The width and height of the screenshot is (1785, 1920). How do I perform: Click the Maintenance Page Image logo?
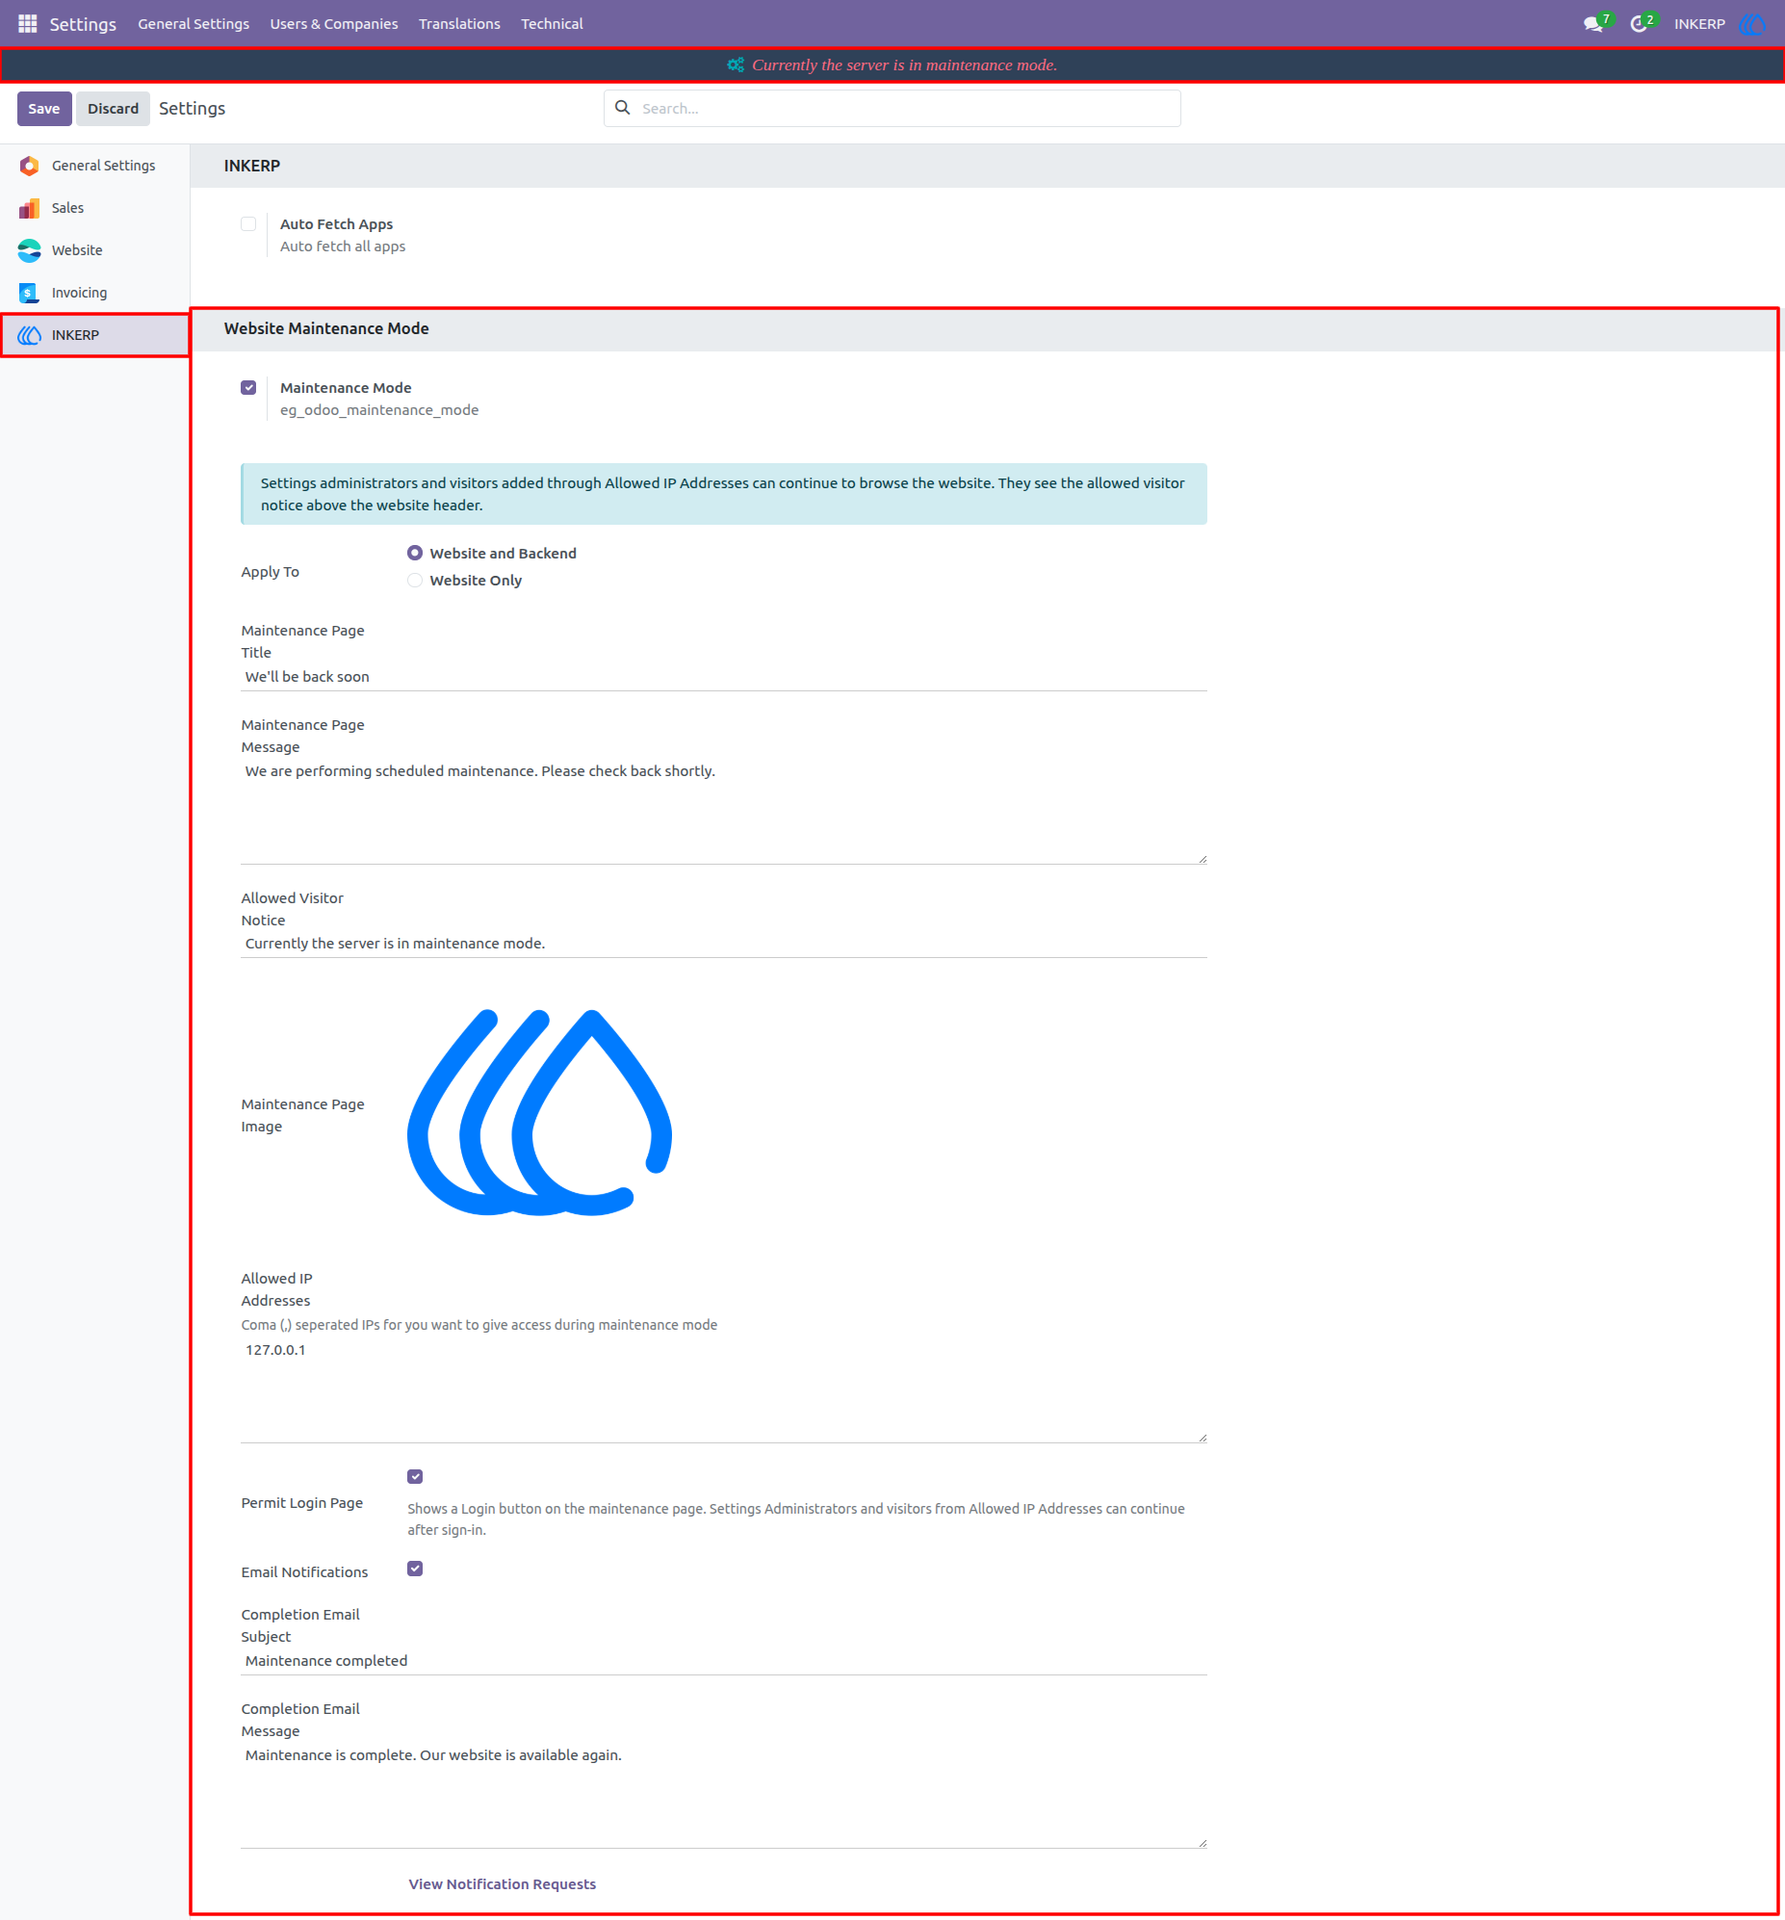pos(540,1113)
